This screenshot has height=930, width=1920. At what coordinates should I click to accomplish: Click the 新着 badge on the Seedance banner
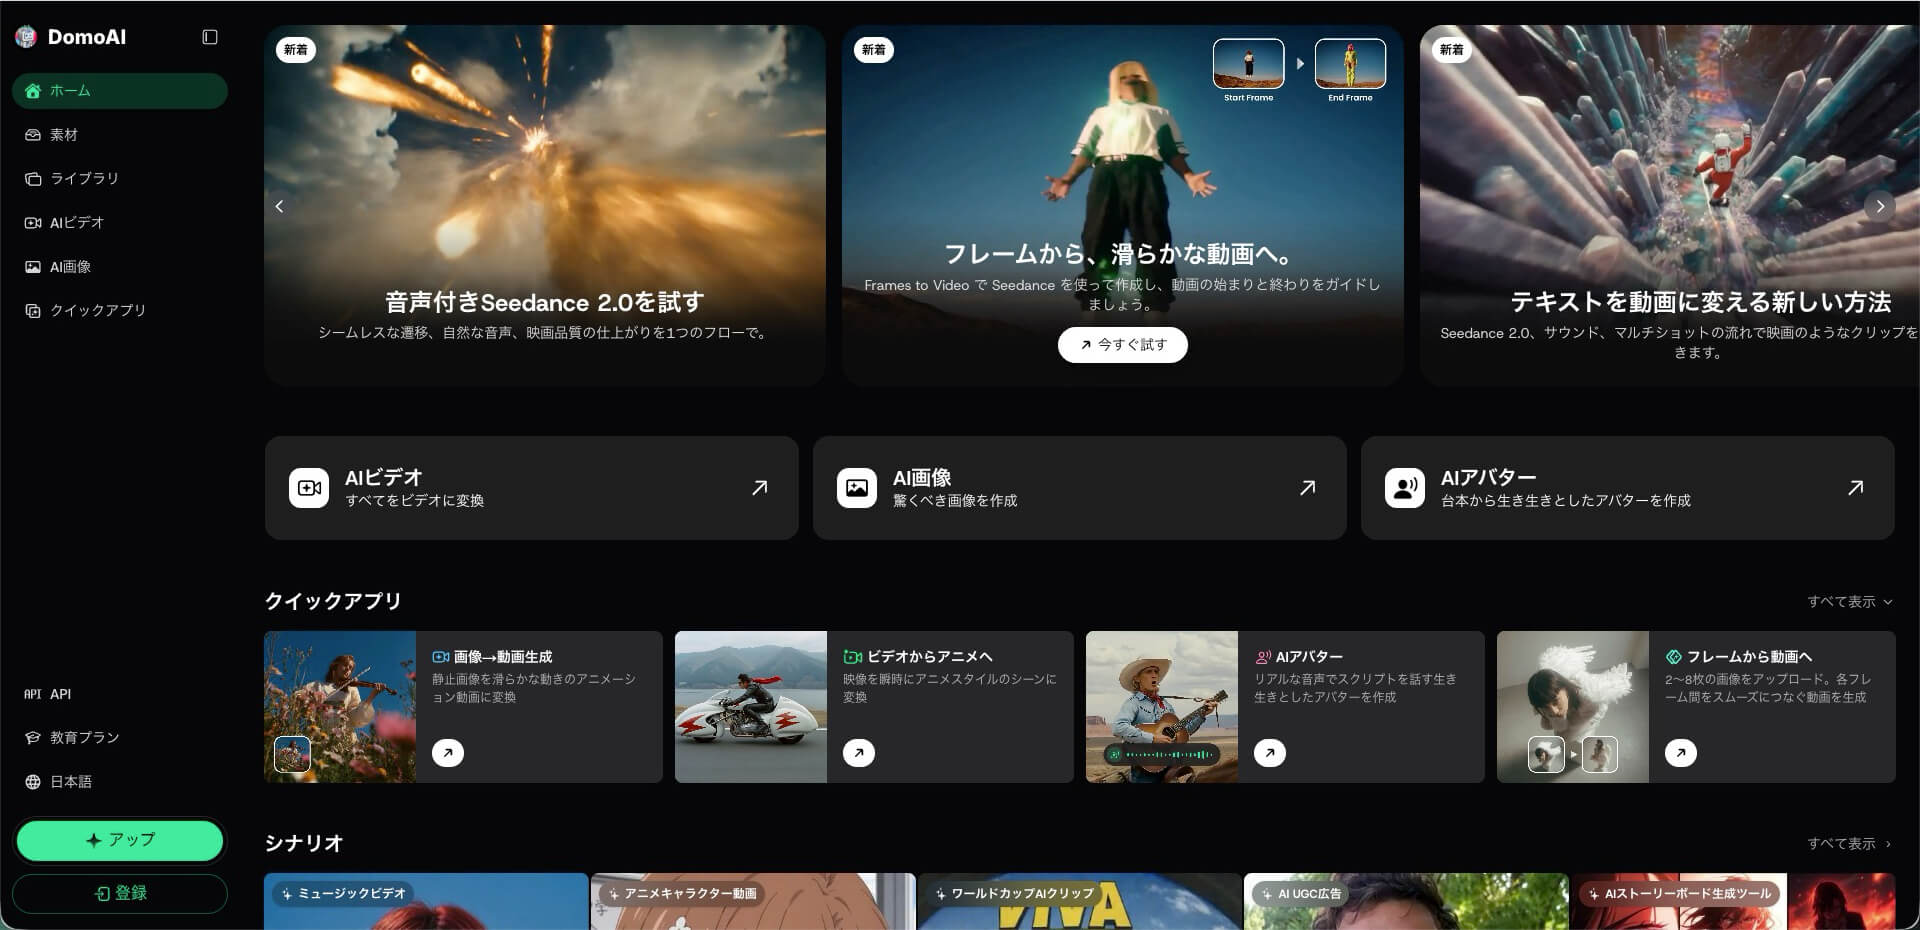(296, 50)
